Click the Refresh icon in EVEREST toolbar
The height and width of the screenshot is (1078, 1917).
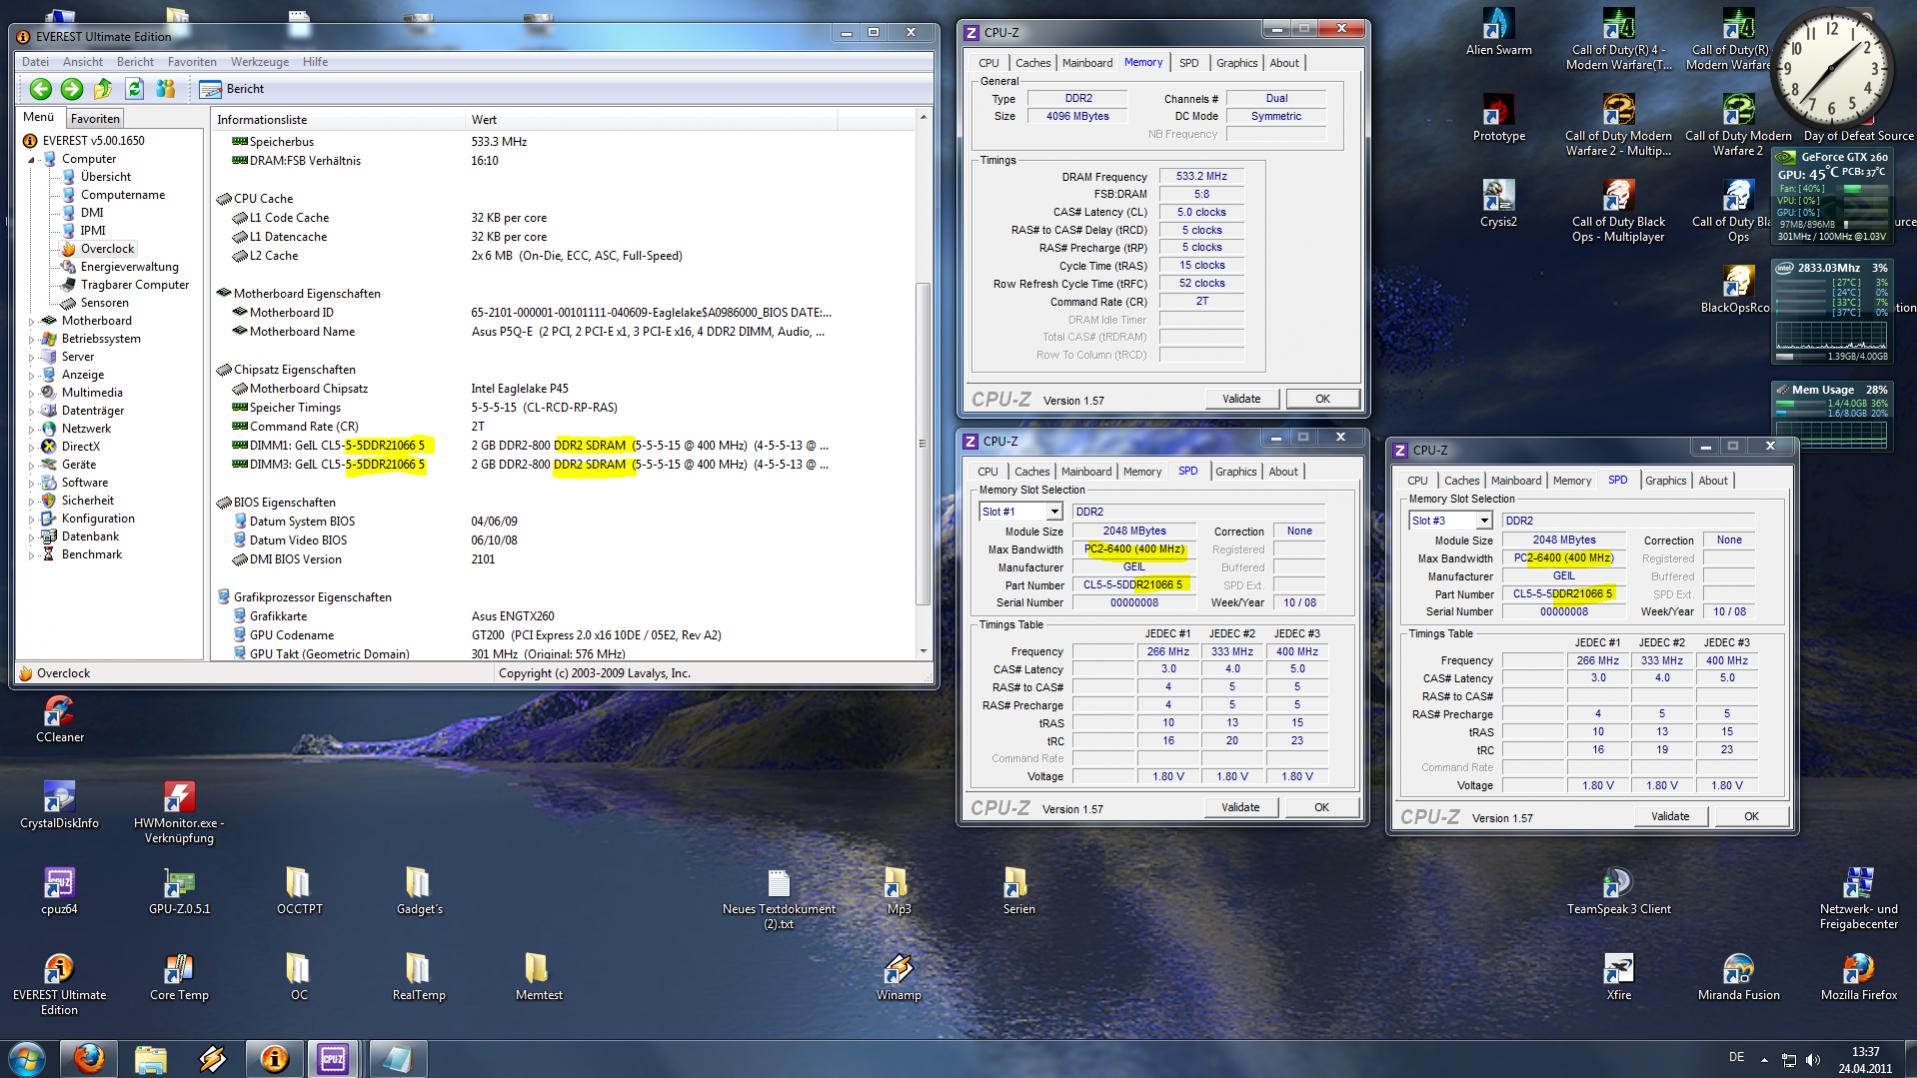[134, 89]
